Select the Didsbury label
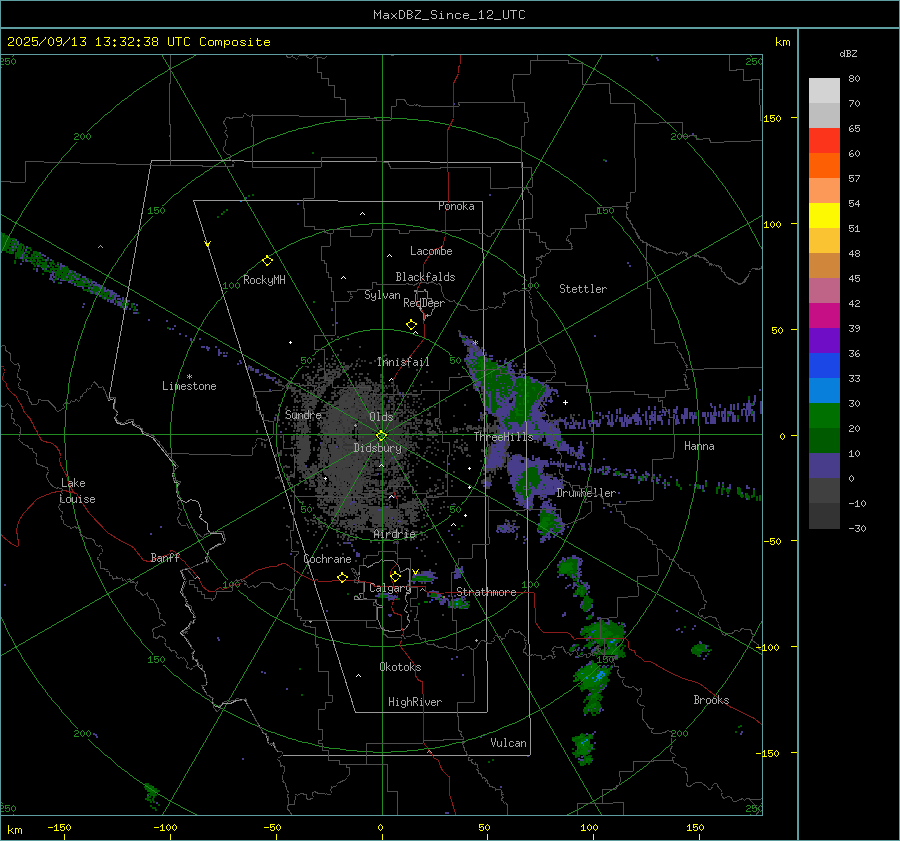 [377, 448]
